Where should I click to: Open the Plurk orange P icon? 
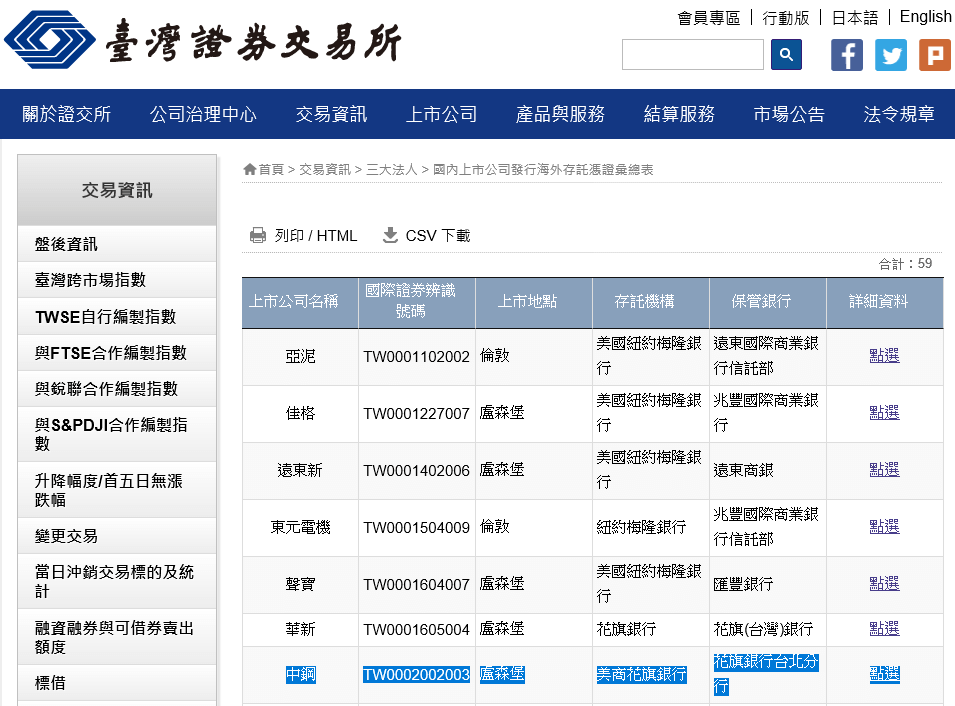click(x=935, y=55)
